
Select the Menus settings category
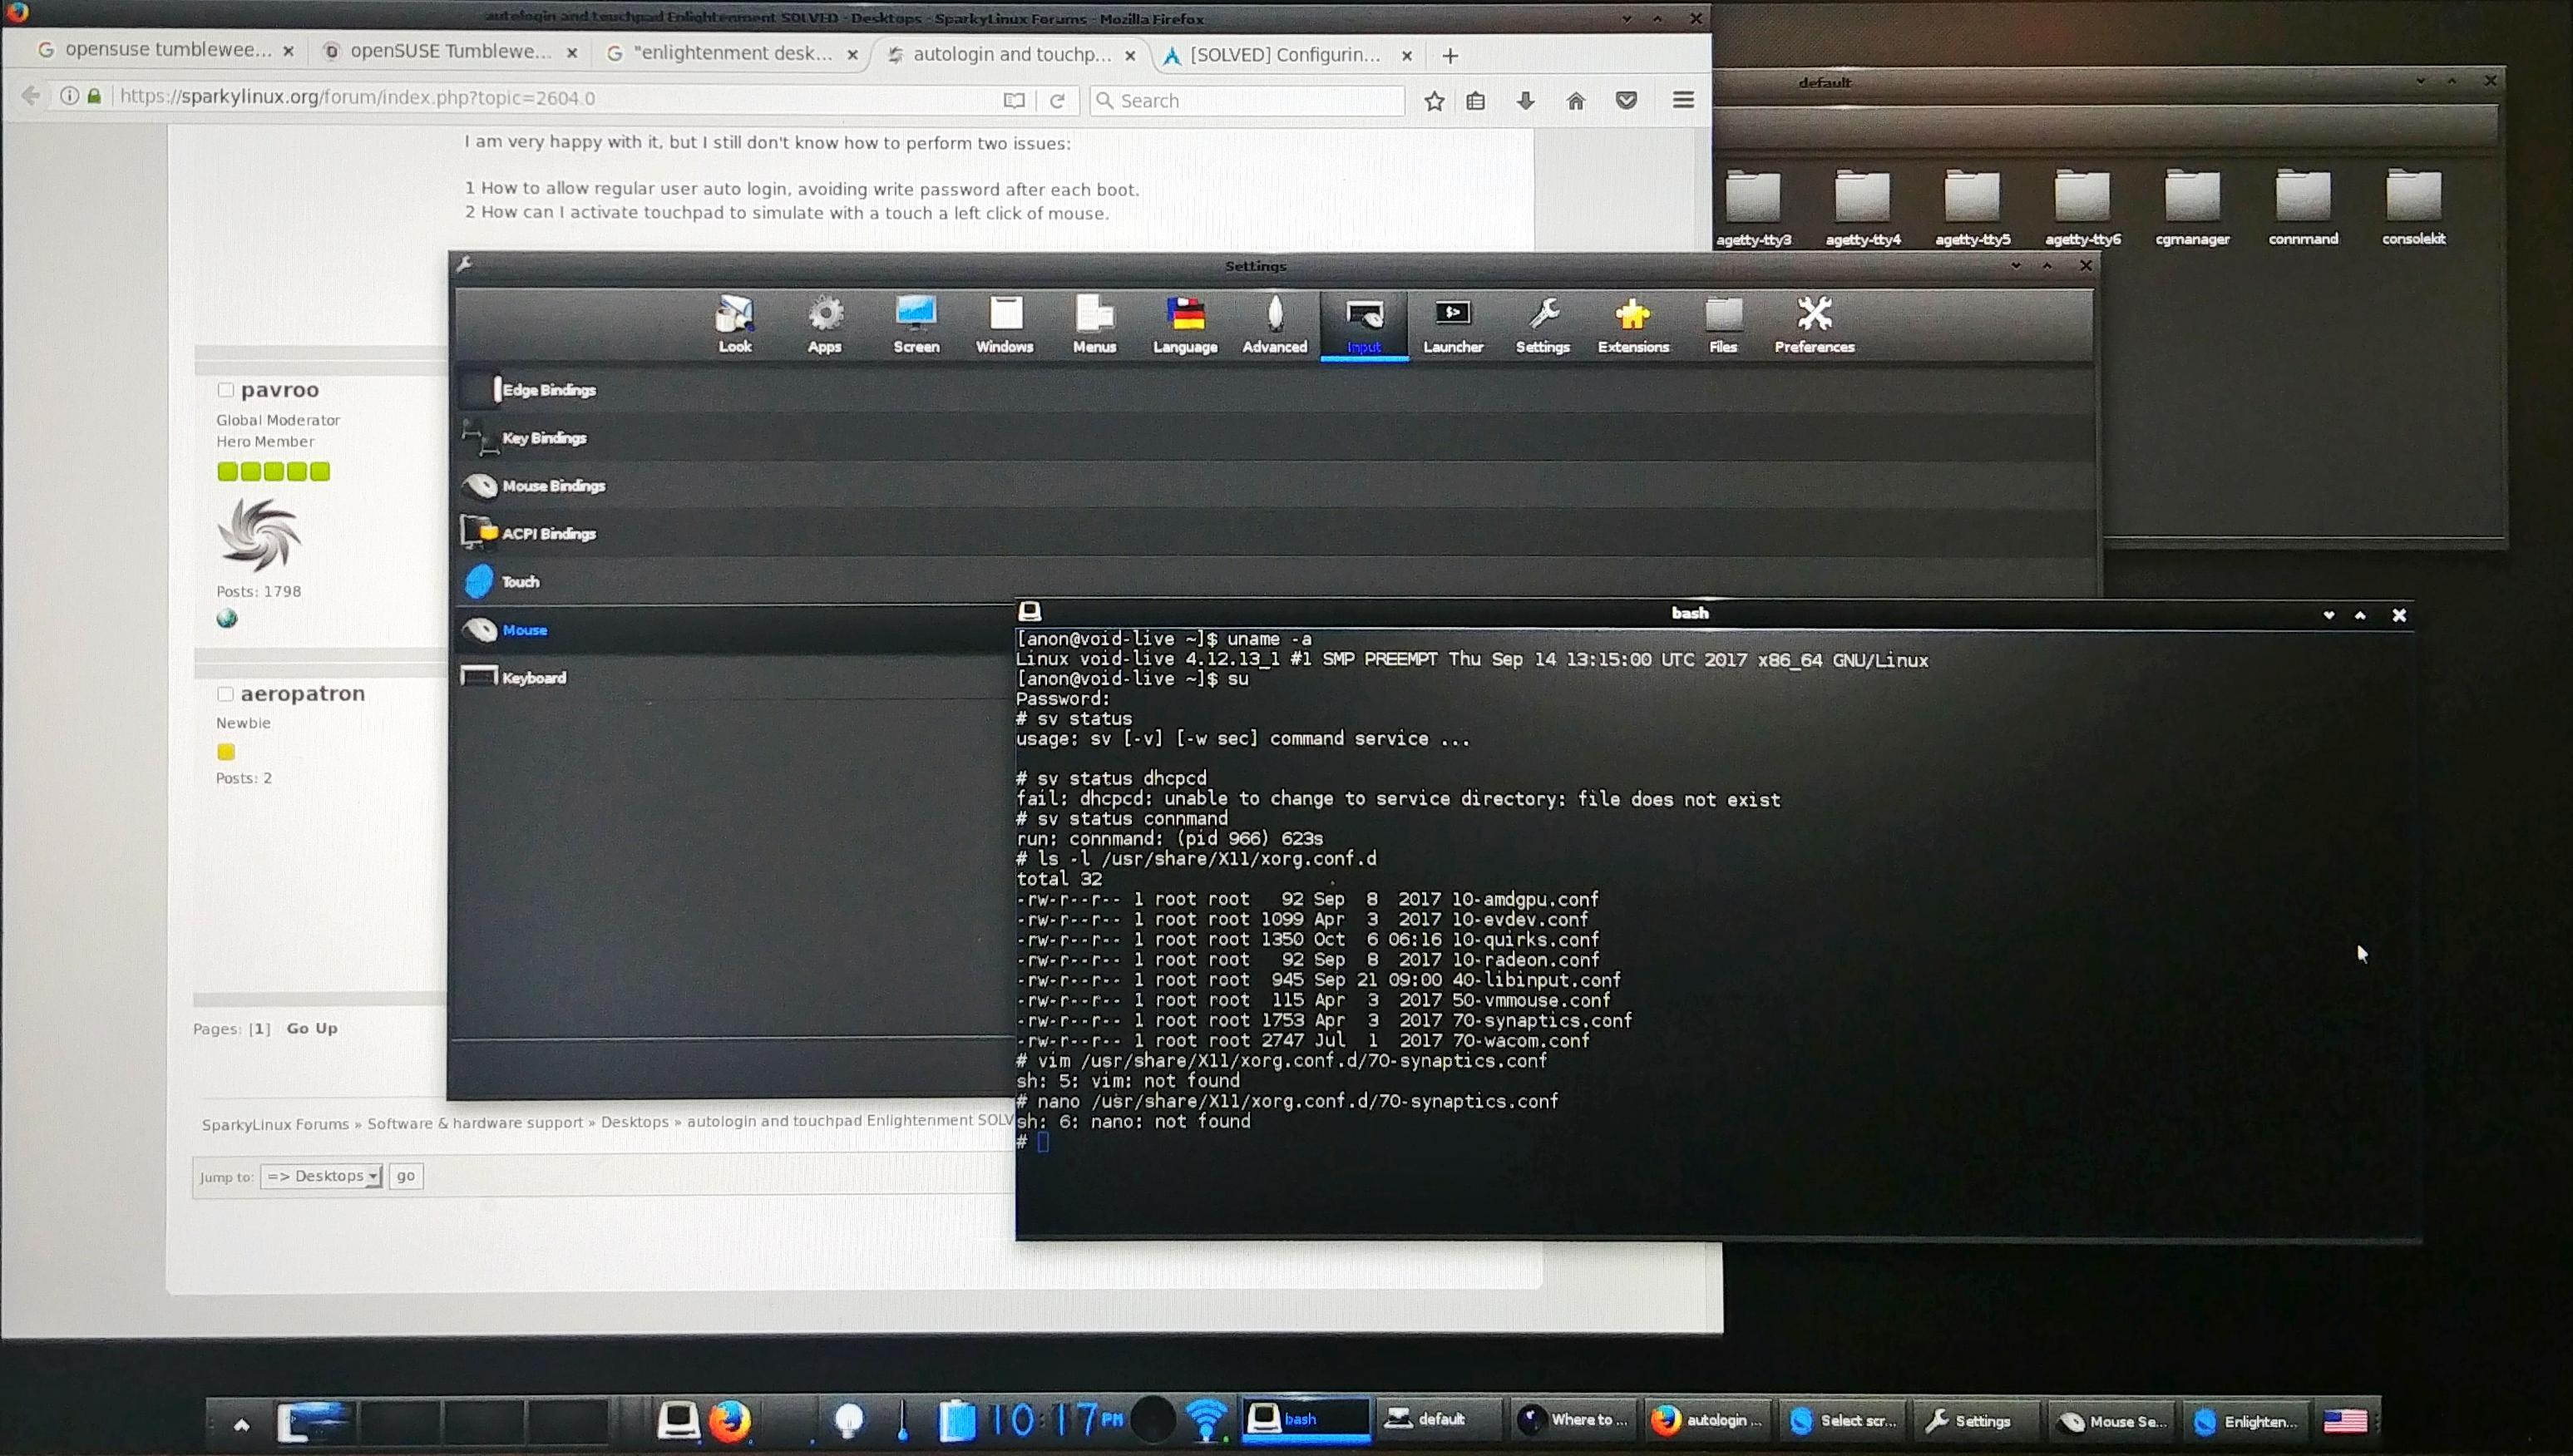point(1094,325)
